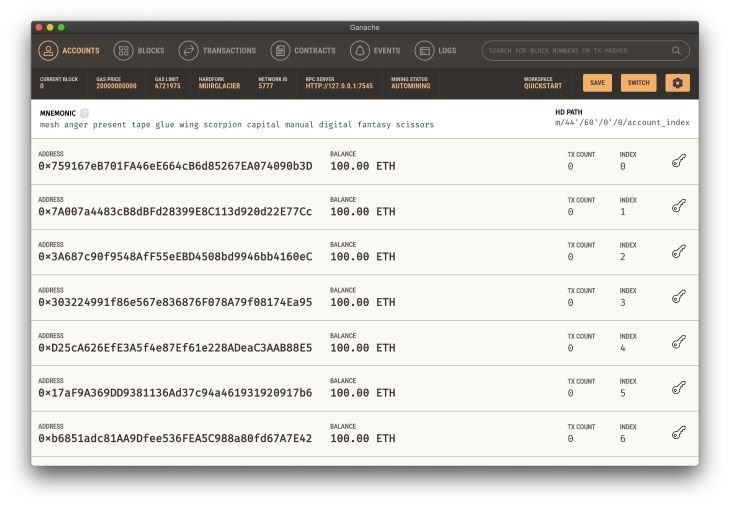Switch to the Blocks tab
730x507 pixels.
tap(139, 50)
